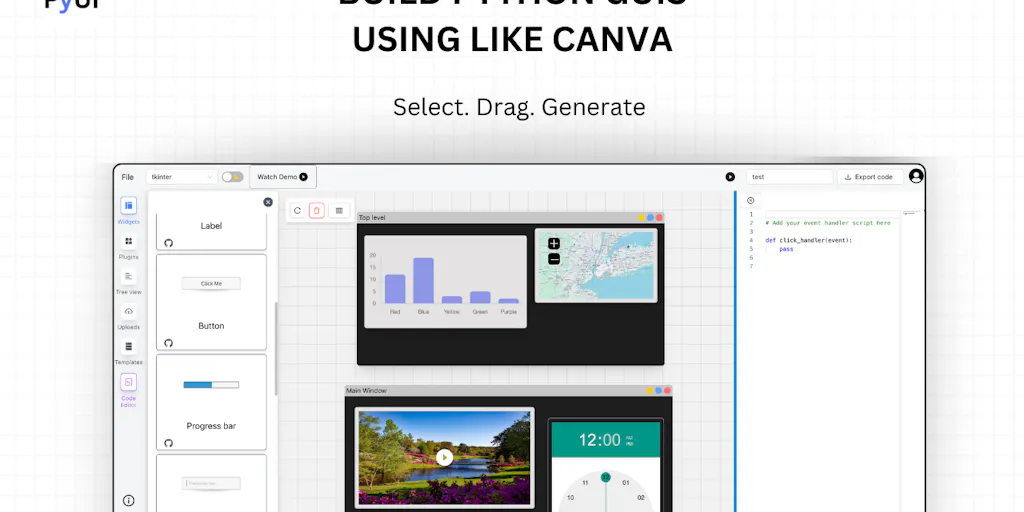The width and height of the screenshot is (1024, 512).
Task: Open the Uploads cloud icon
Action: pyautogui.click(x=129, y=312)
